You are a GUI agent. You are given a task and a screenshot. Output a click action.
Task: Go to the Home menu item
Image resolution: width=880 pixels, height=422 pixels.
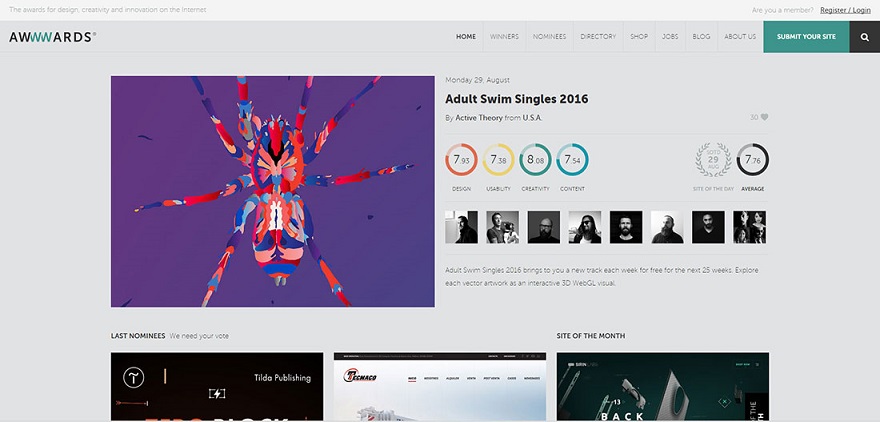(466, 37)
